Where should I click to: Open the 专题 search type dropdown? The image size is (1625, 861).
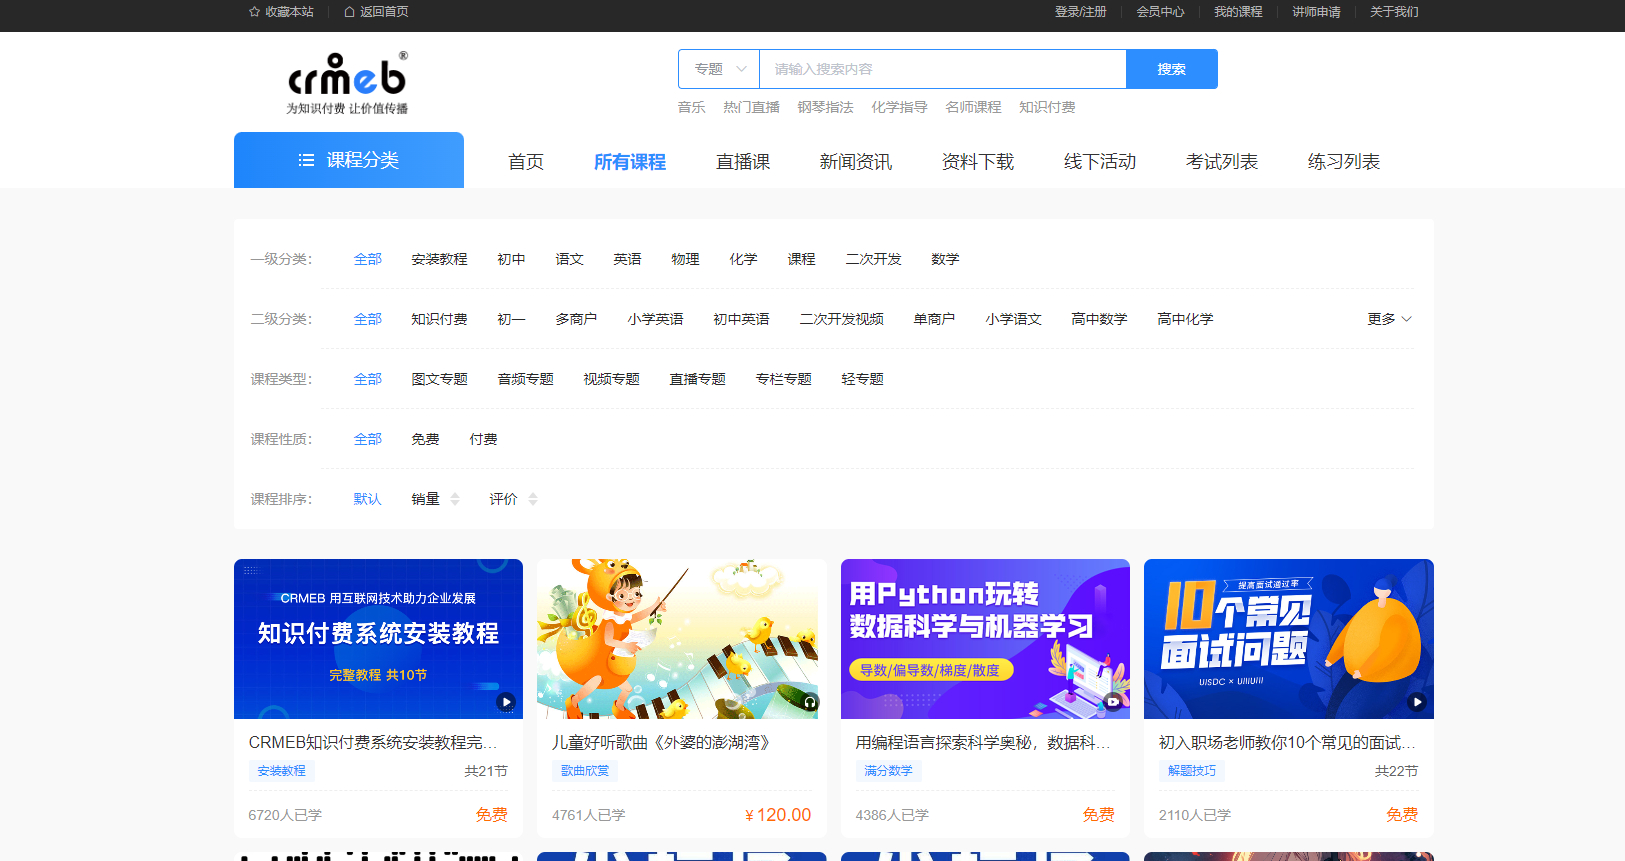(719, 69)
